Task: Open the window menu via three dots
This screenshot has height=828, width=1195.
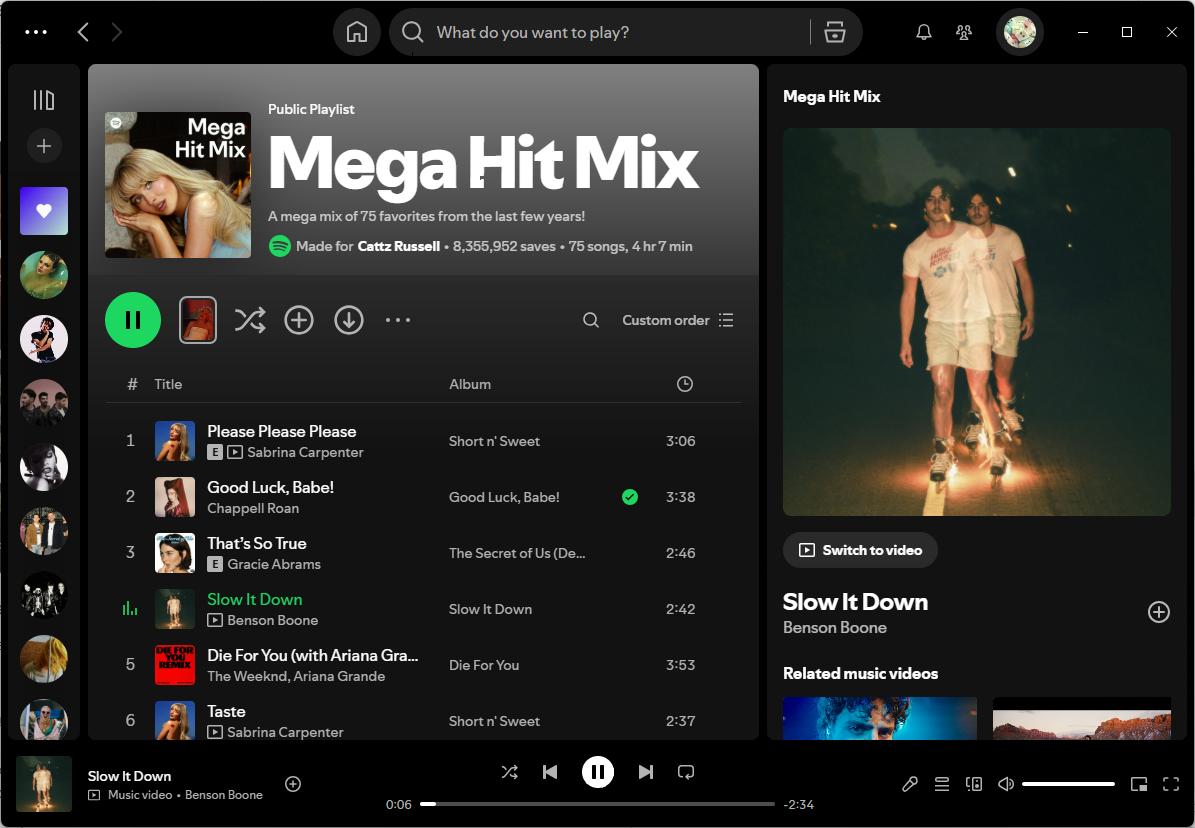Action: click(x=36, y=32)
